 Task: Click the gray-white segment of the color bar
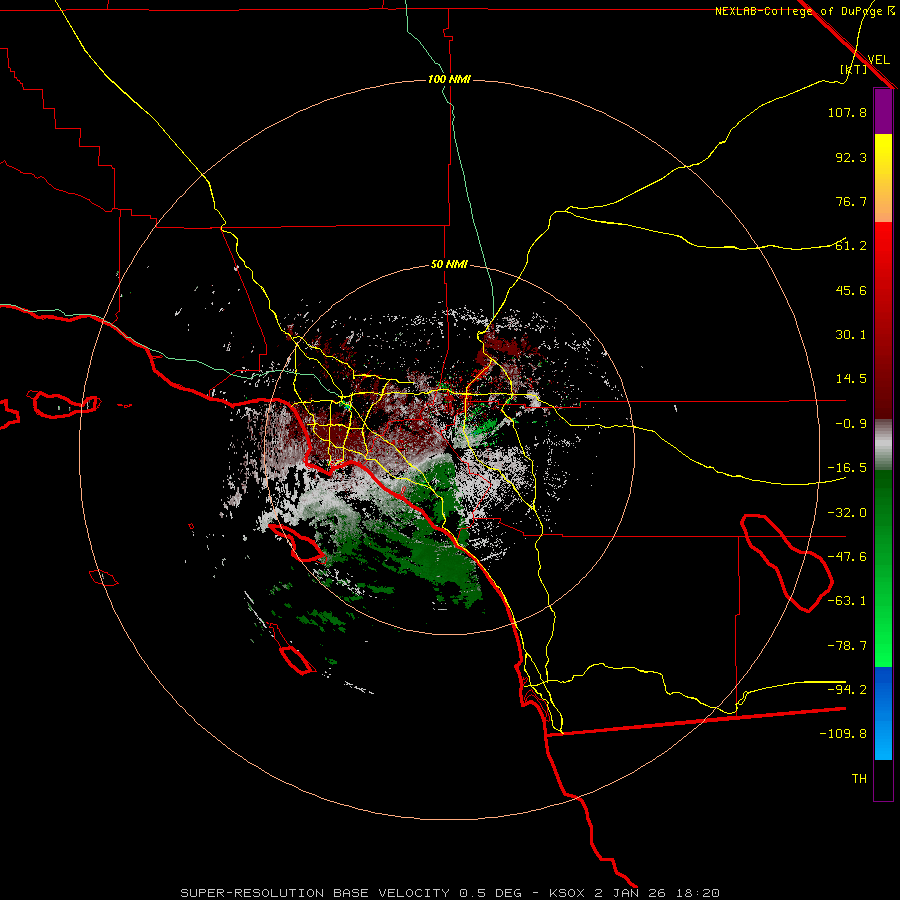pyautogui.click(x=883, y=445)
